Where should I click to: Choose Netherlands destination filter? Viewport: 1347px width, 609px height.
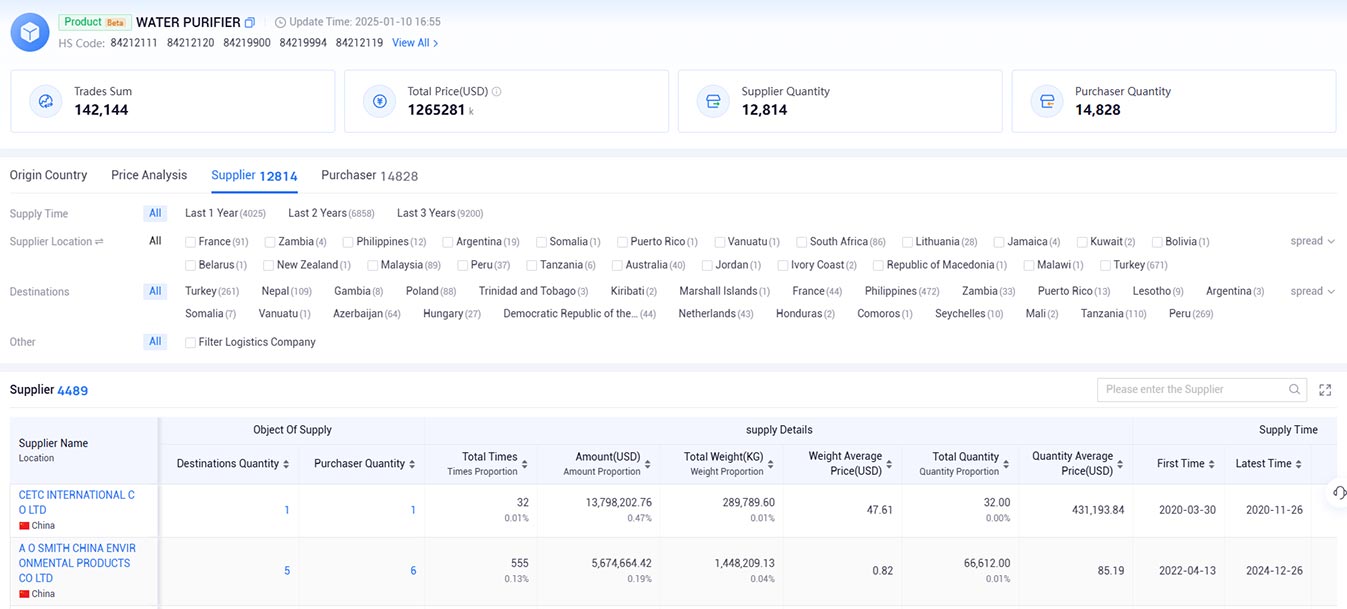(x=716, y=314)
